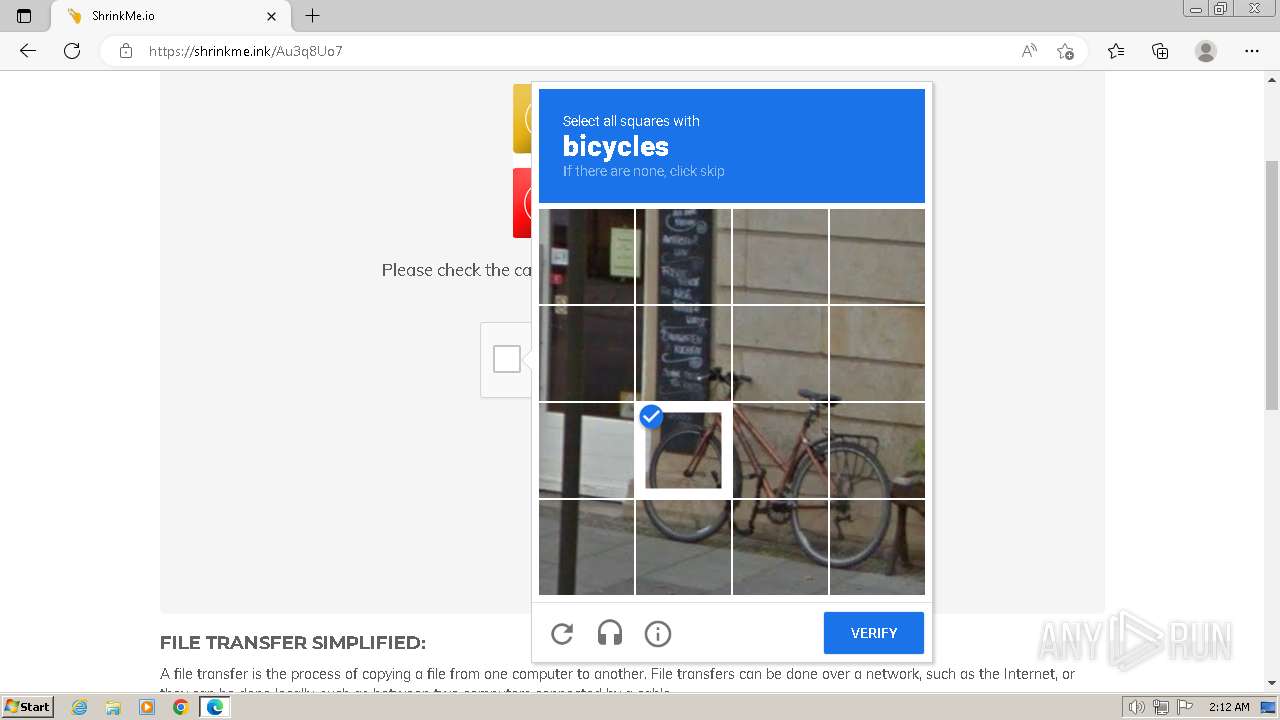Click the page vertical scrollbar thumb
Viewport: 1280px width, 720px height.
(x=1272, y=285)
